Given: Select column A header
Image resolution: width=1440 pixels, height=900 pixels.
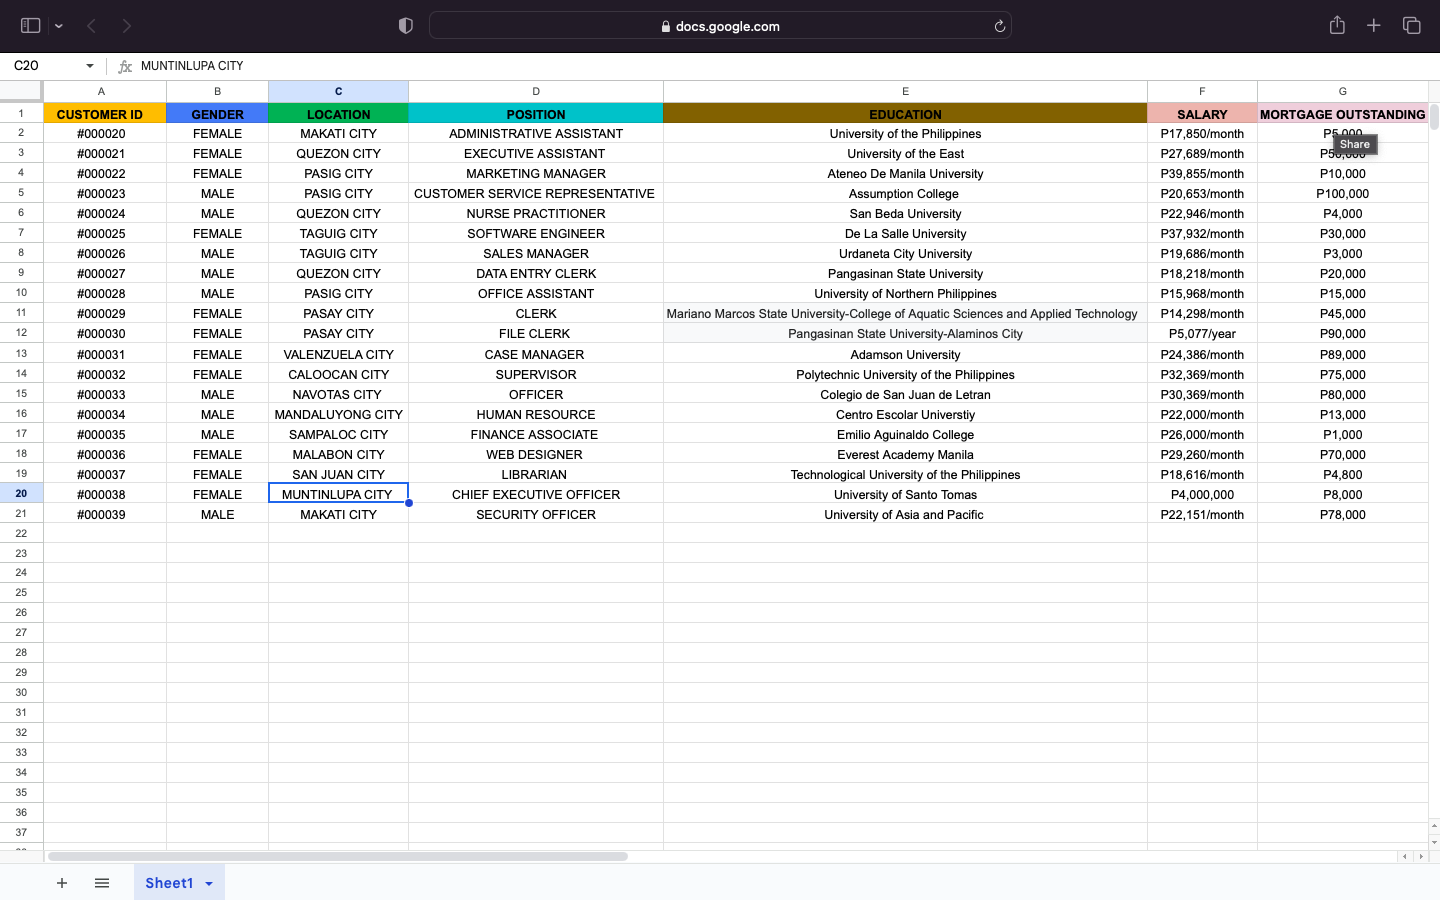Looking at the screenshot, I should (x=105, y=91).
